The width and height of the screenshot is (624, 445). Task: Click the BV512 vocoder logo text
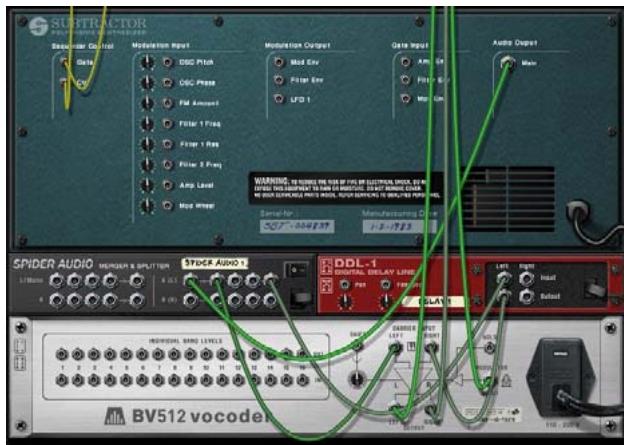[187, 416]
